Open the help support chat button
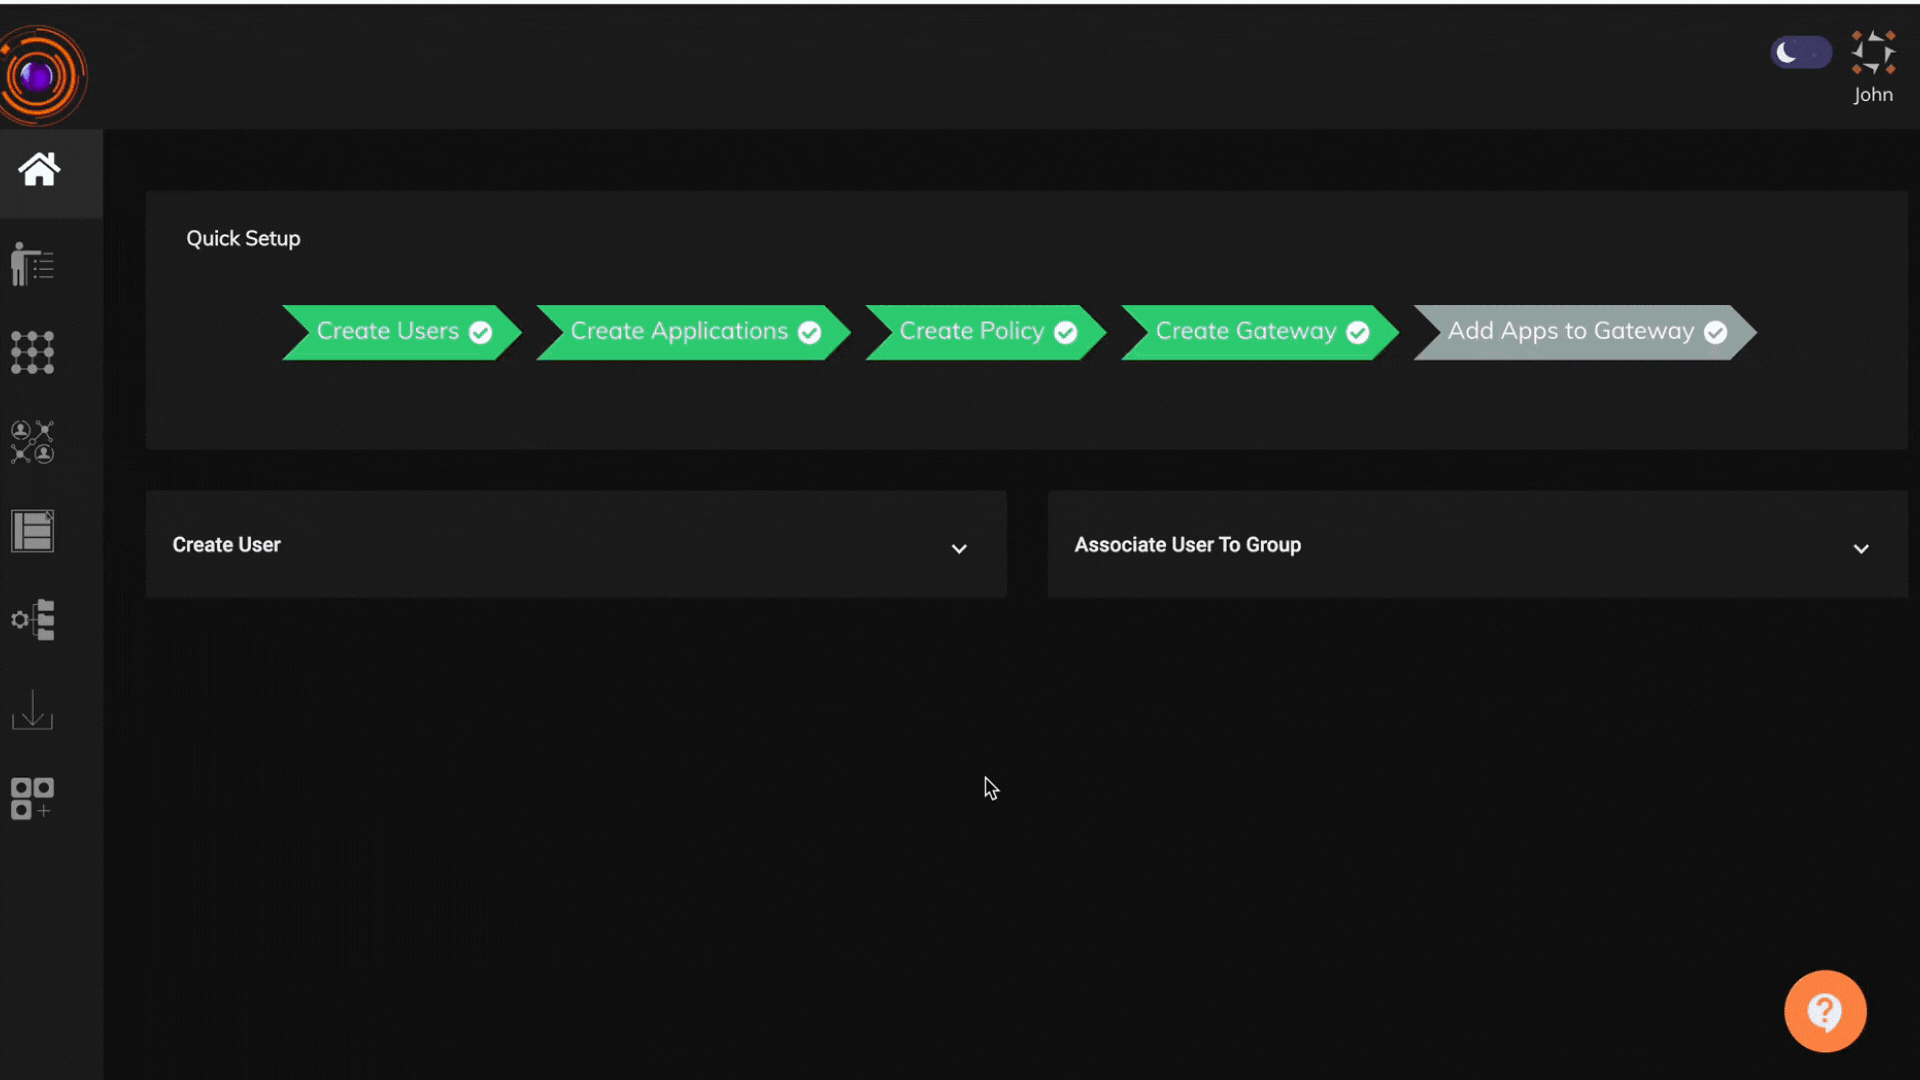This screenshot has height=1080, width=1920. (1826, 1010)
